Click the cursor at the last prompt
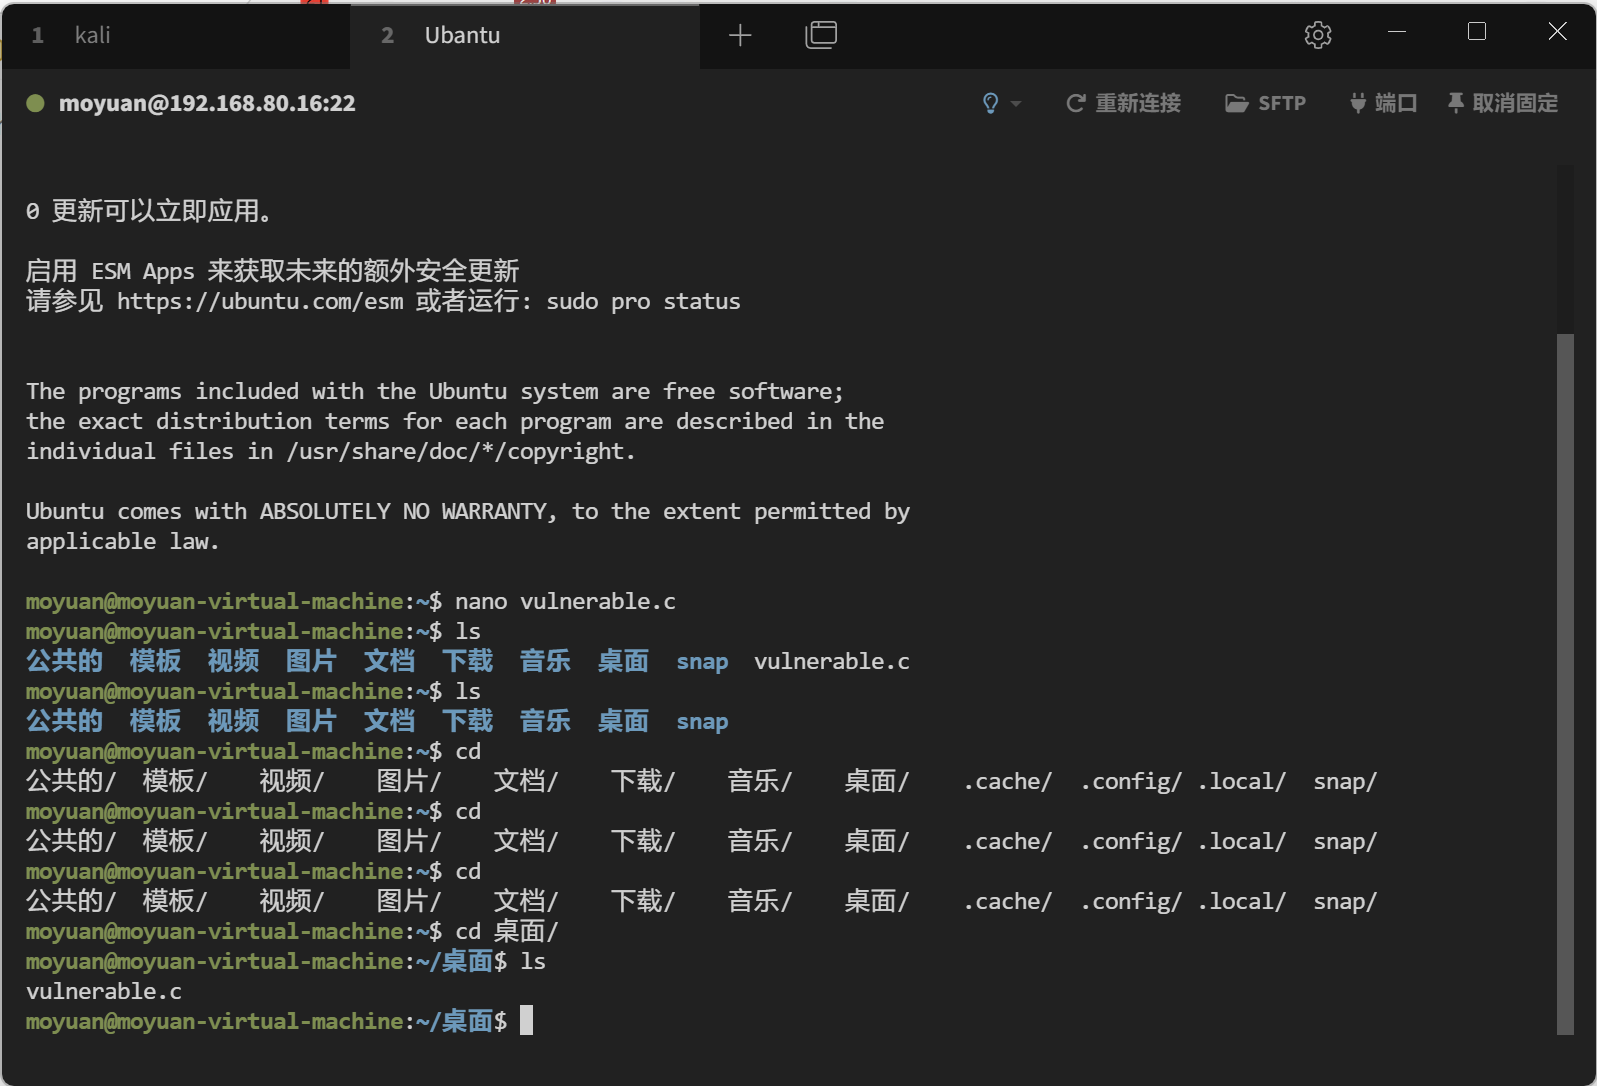1597x1086 pixels. click(x=527, y=1021)
